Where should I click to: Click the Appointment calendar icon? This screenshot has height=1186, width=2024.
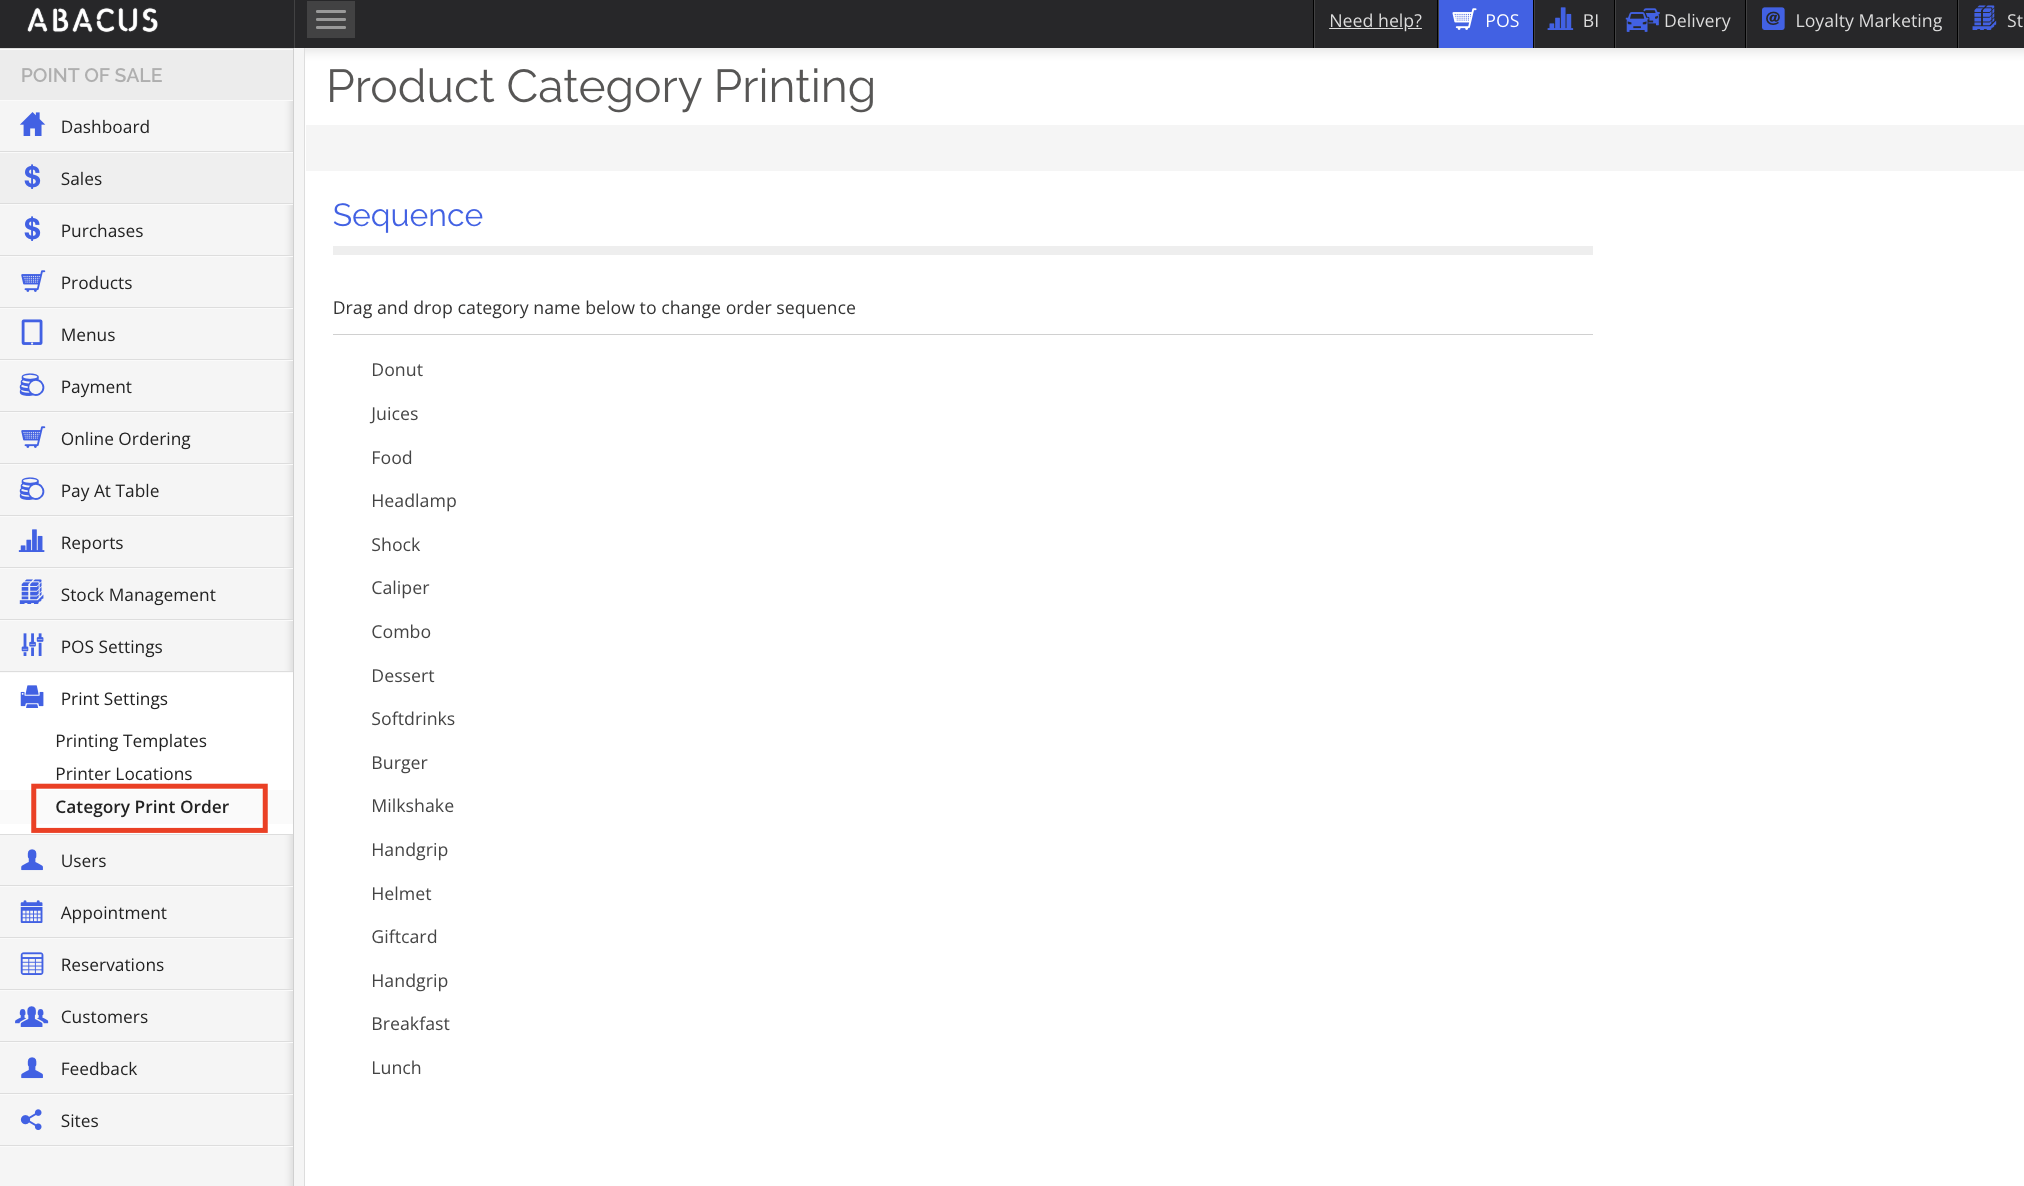click(32, 912)
